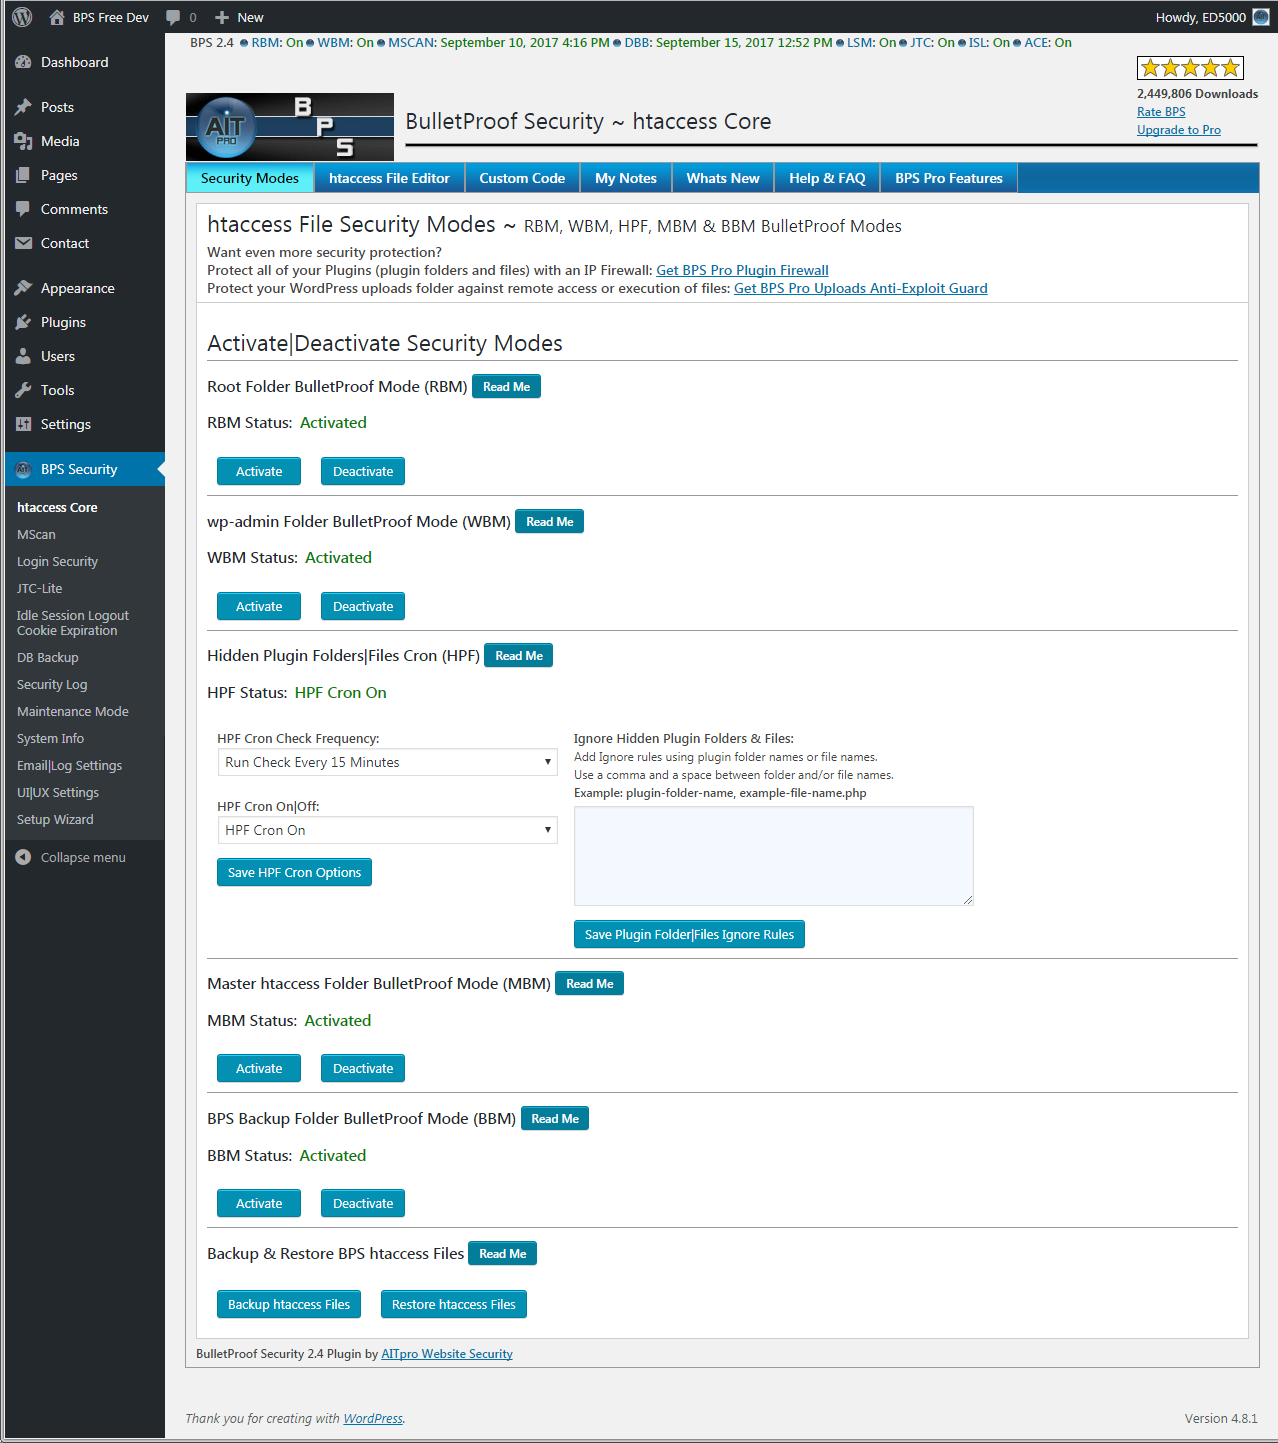Click Upgrade to Pro link
This screenshot has height=1443, width=1278.
pos(1179,130)
